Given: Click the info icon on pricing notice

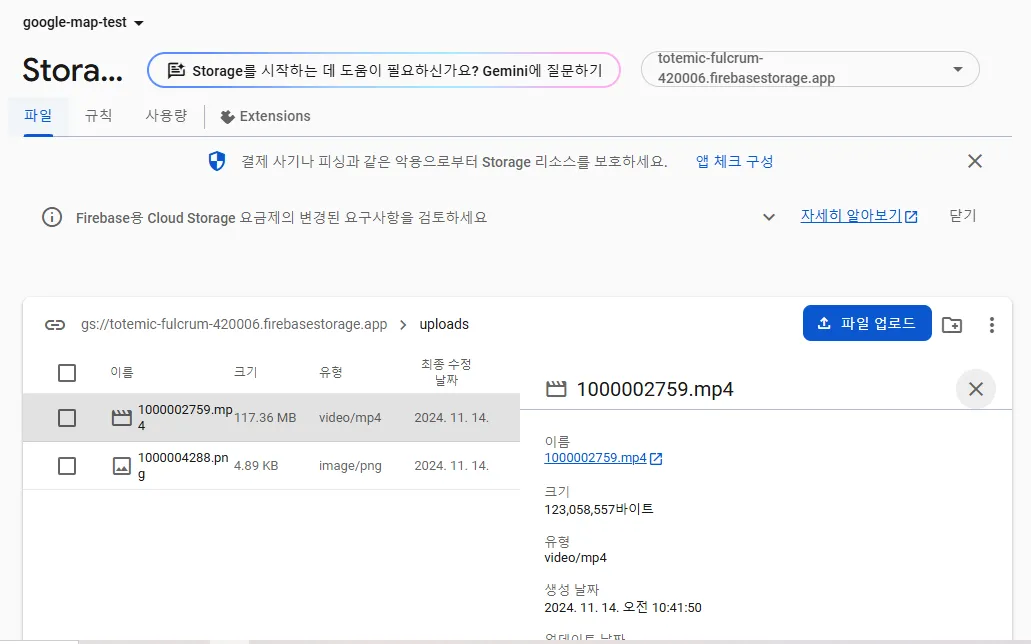Looking at the screenshot, I should 52,217.
